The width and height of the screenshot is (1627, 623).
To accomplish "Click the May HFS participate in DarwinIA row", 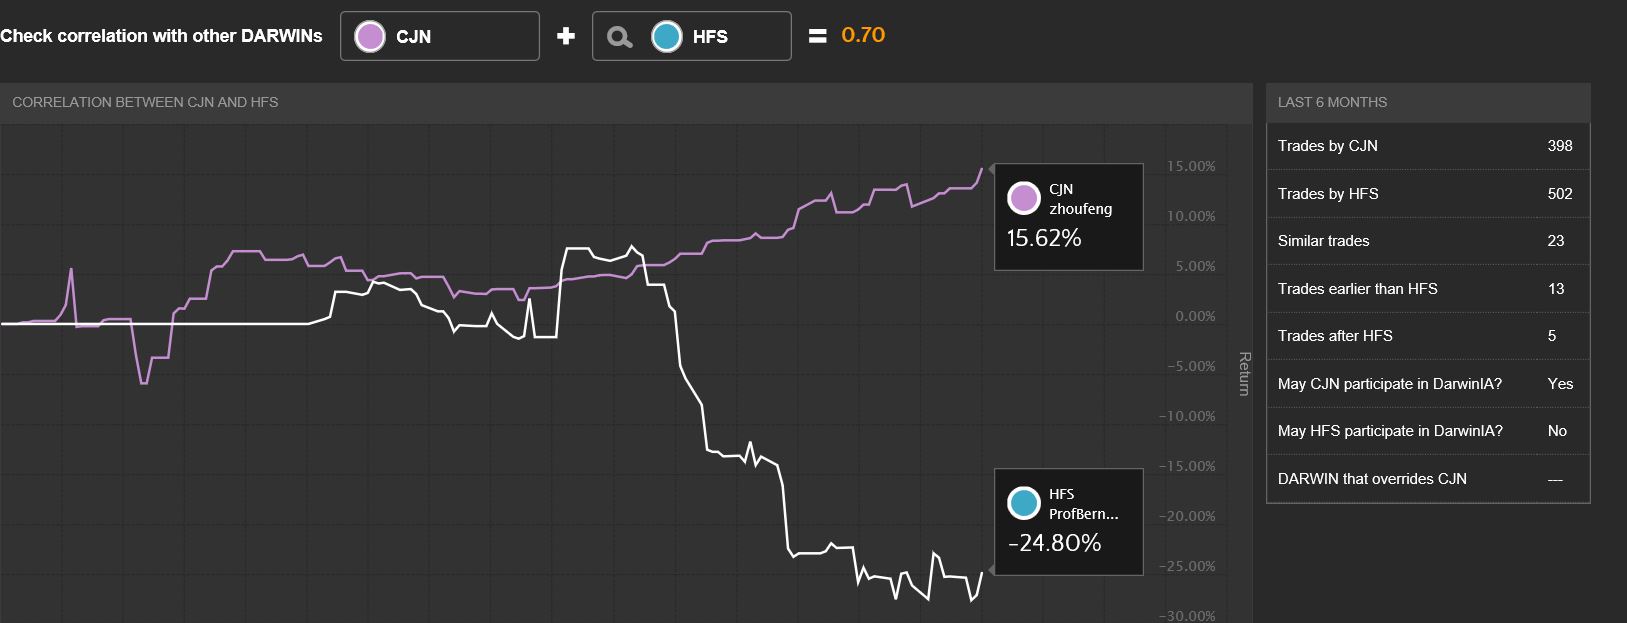I will tap(1427, 431).
